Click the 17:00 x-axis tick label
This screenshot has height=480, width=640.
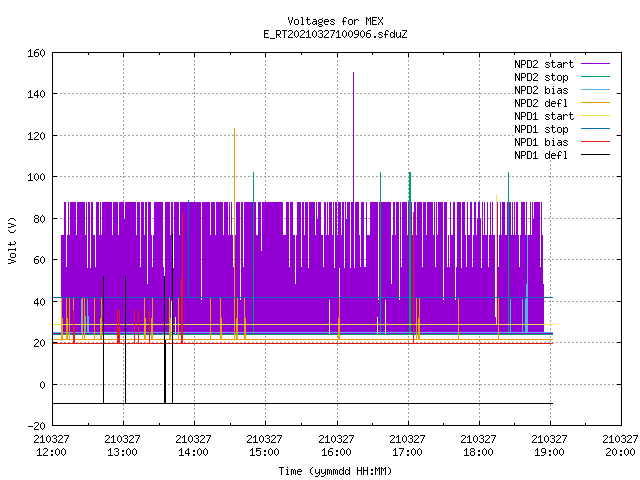tap(407, 452)
